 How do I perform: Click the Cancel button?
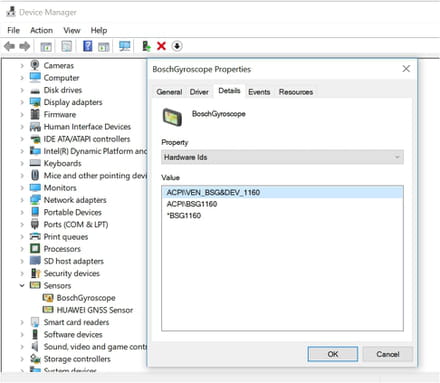coord(388,354)
